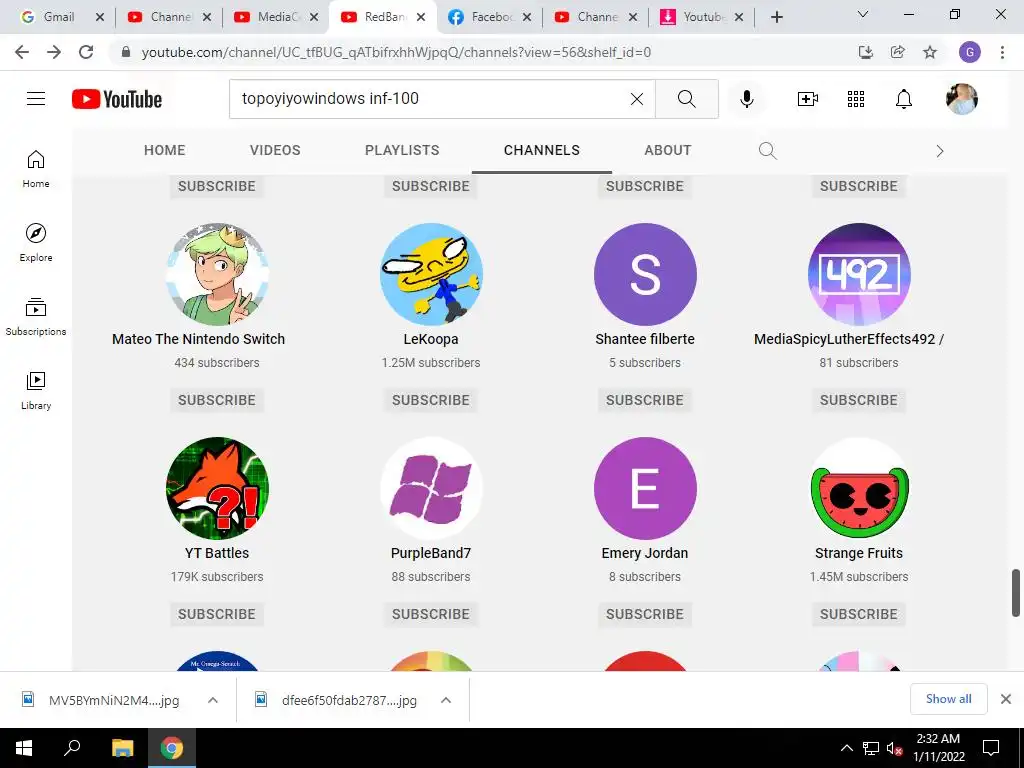Switch to PLAYLISTS tab
The image size is (1024, 768).
tap(402, 150)
